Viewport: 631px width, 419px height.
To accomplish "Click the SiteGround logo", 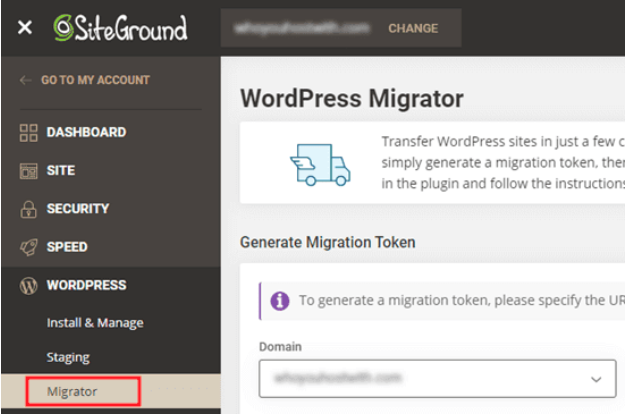I will [121, 28].
